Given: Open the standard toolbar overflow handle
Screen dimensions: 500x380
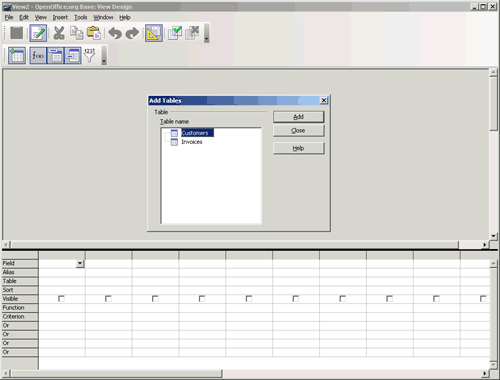Looking at the screenshot, I should 207,33.
